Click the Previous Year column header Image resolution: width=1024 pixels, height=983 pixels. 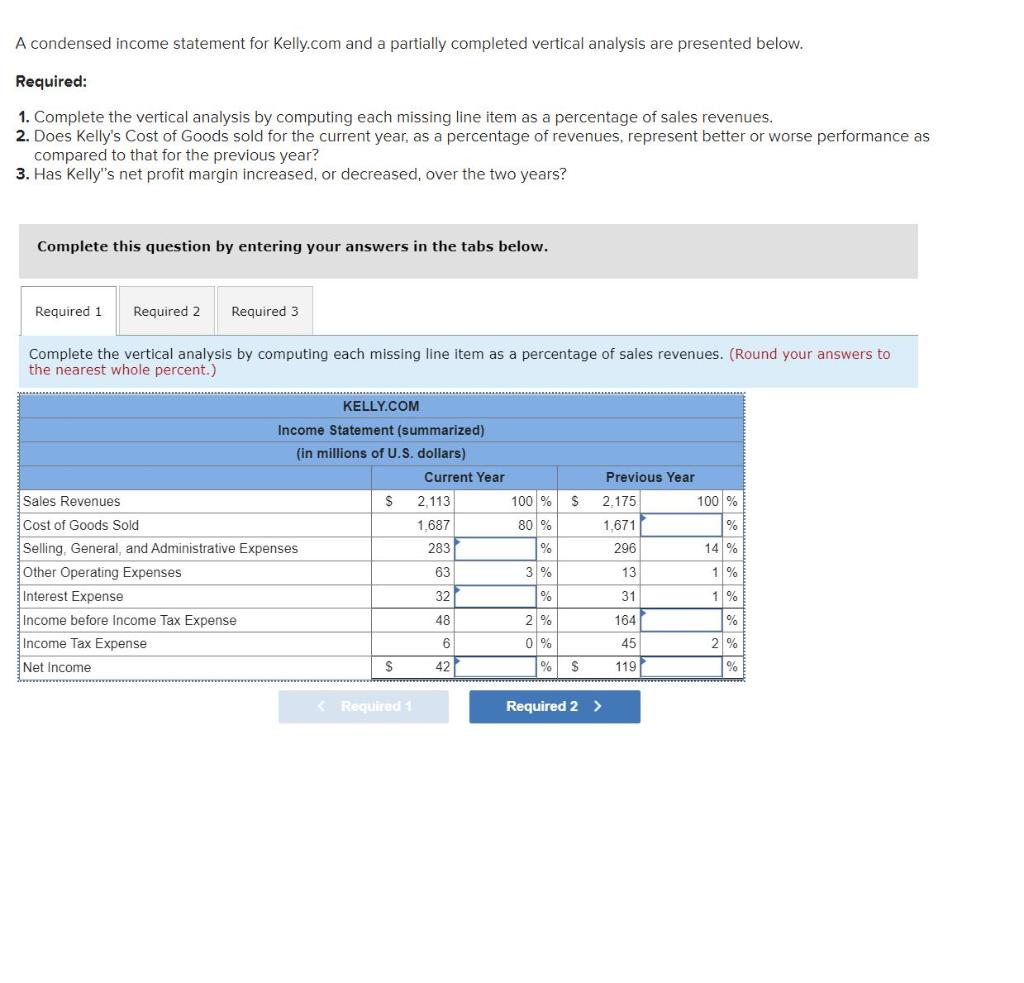(650, 477)
